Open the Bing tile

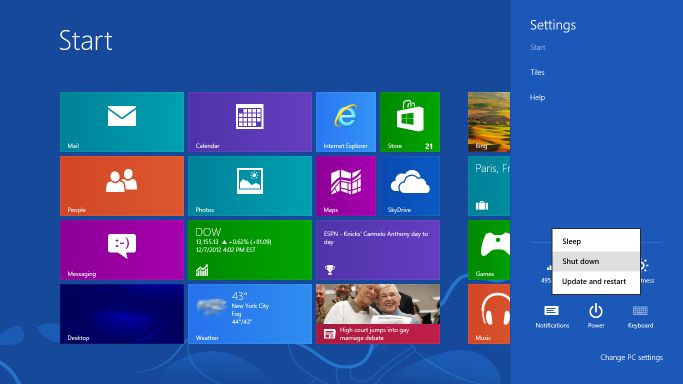(x=489, y=122)
